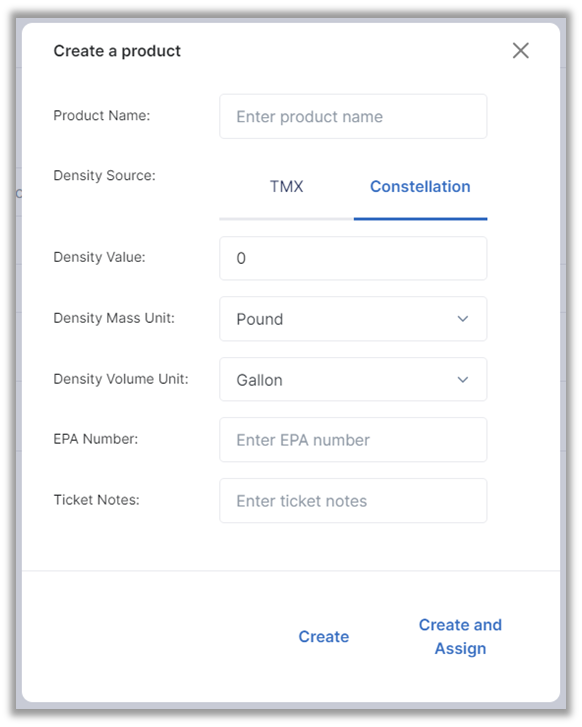Focus the Enter product name field
Screen dimensions: 582x727
click(353, 116)
